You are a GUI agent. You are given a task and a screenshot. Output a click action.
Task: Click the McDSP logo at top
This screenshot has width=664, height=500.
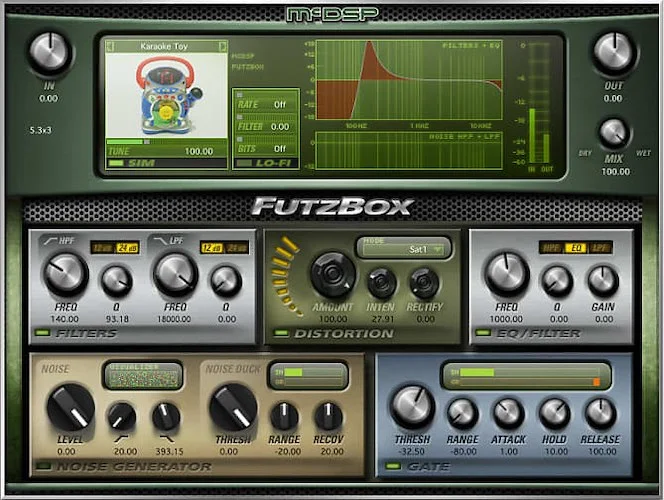332,14
